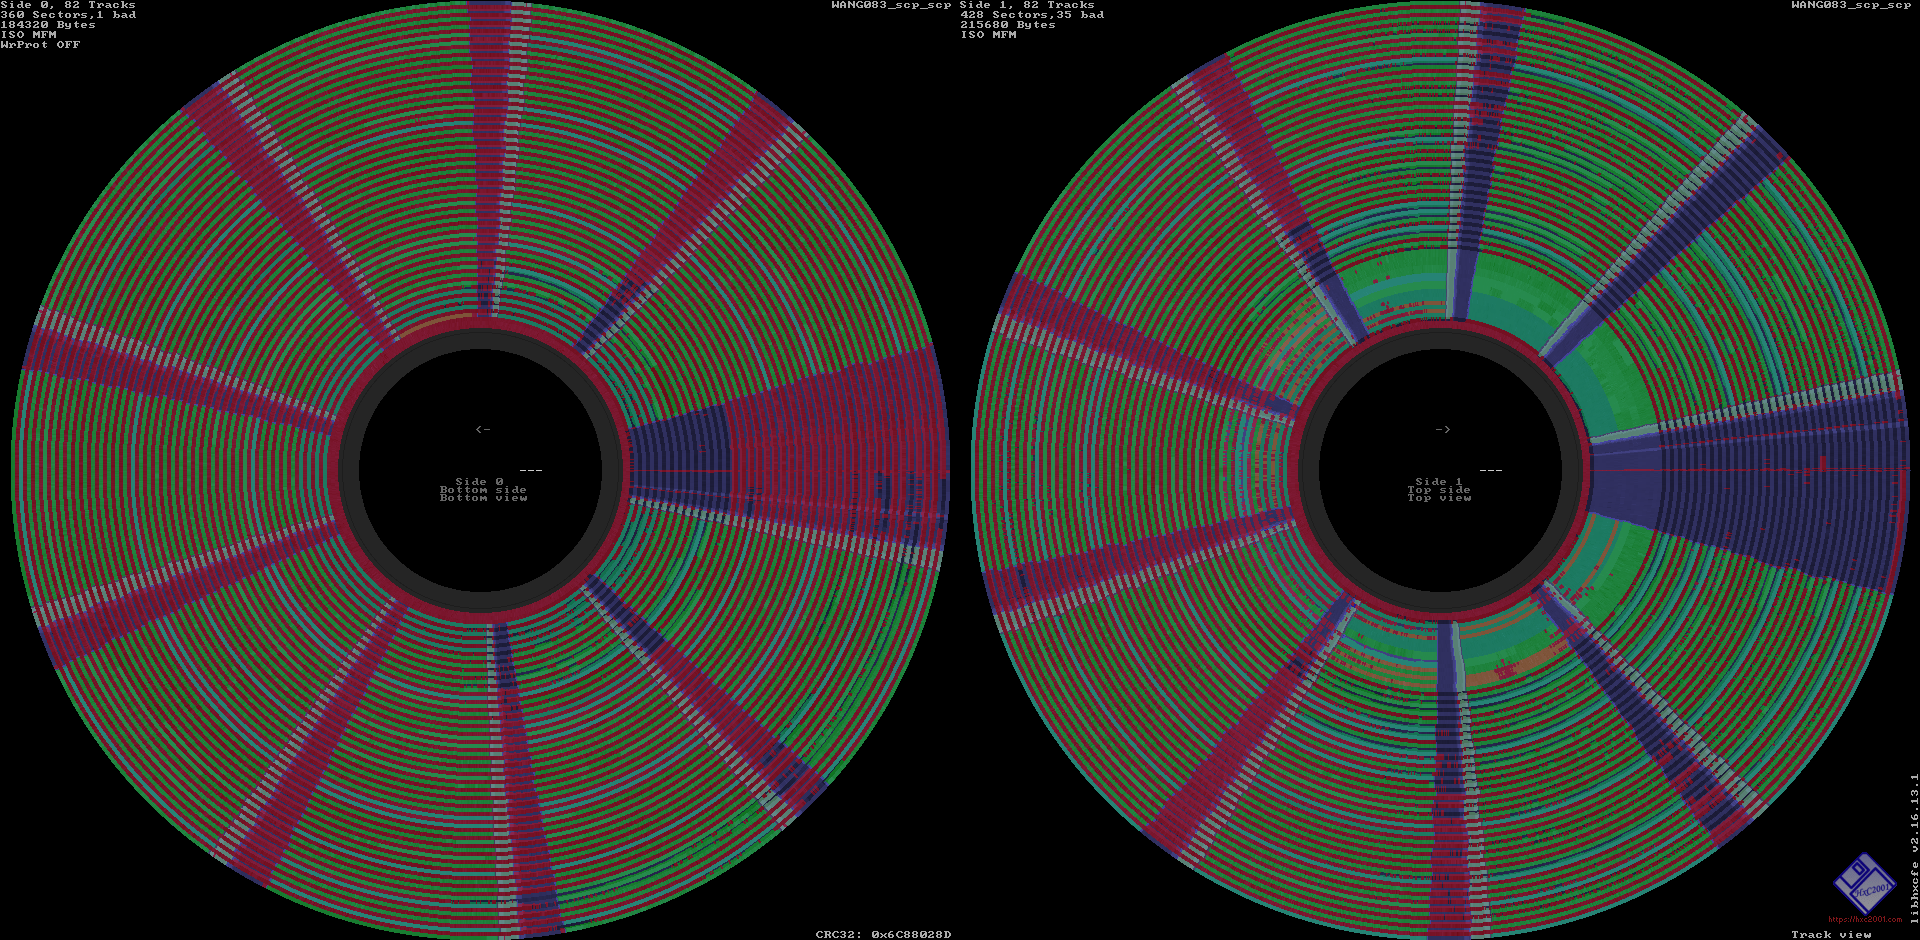This screenshot has height=940, width=1920.
Task: Click the 'libhxcfe v2.16.13.1' version text
Action: point(1914,847)
